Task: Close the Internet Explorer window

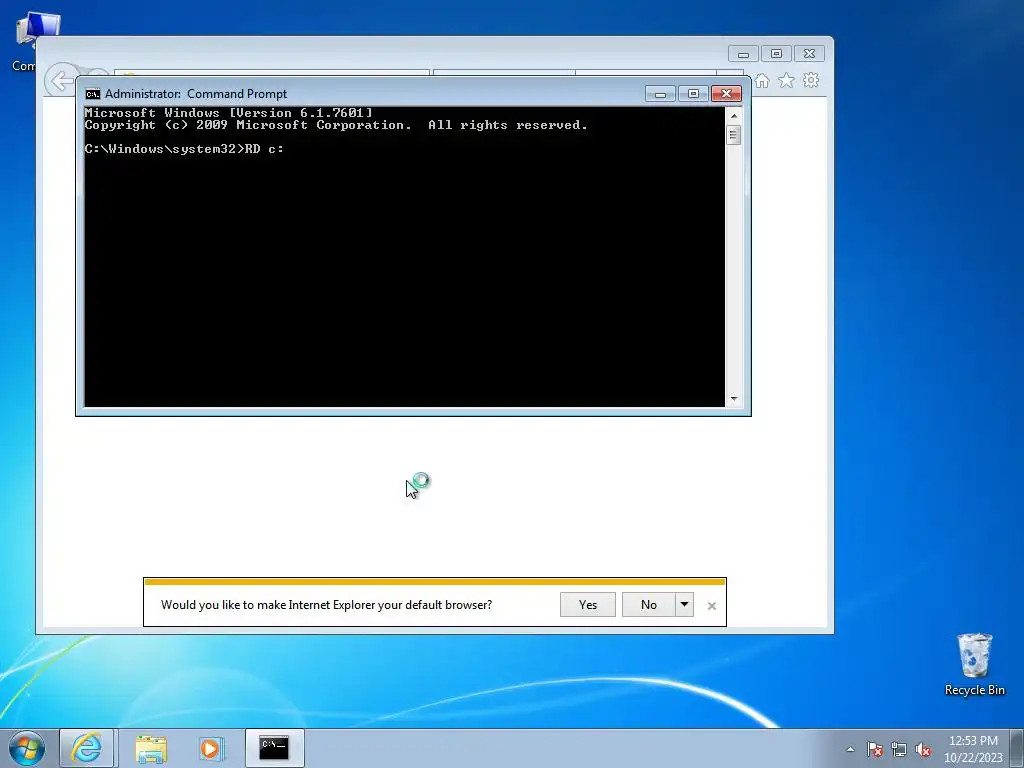Action: click(810, 54)
